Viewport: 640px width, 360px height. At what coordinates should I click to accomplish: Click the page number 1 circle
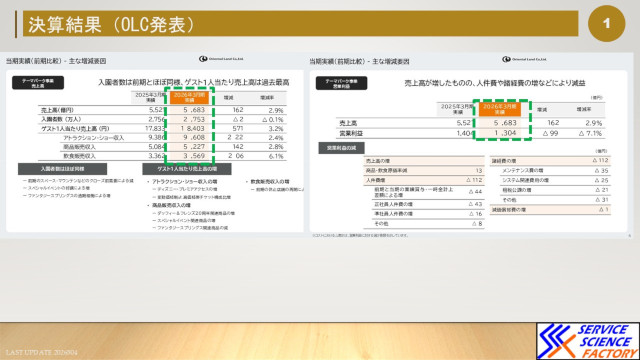click(x=607, y=23)
